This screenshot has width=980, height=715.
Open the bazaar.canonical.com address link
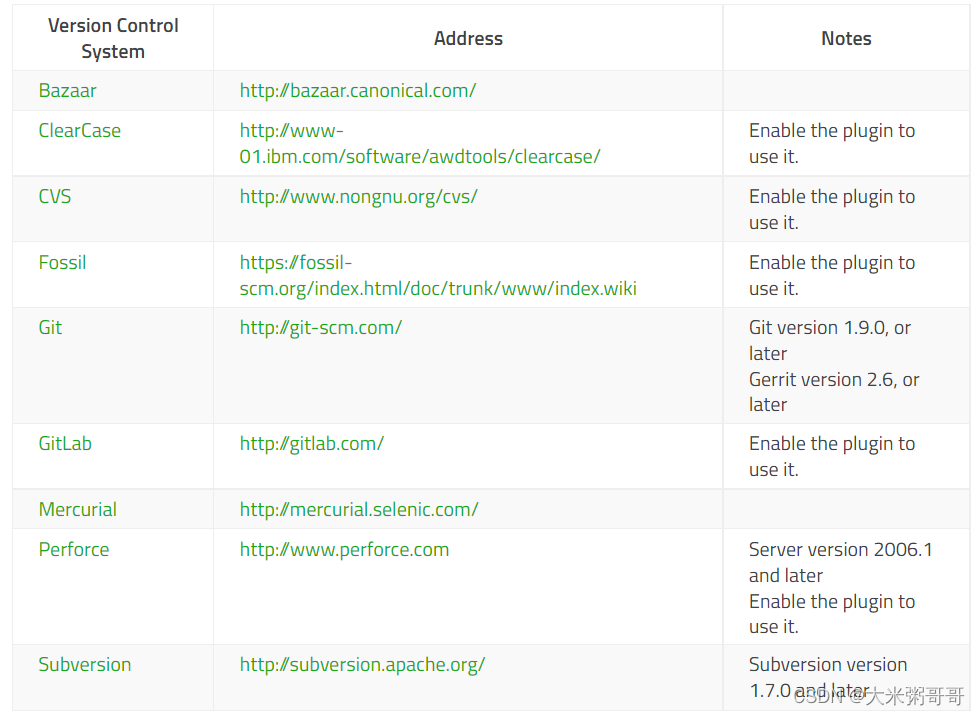pos(357,90)
